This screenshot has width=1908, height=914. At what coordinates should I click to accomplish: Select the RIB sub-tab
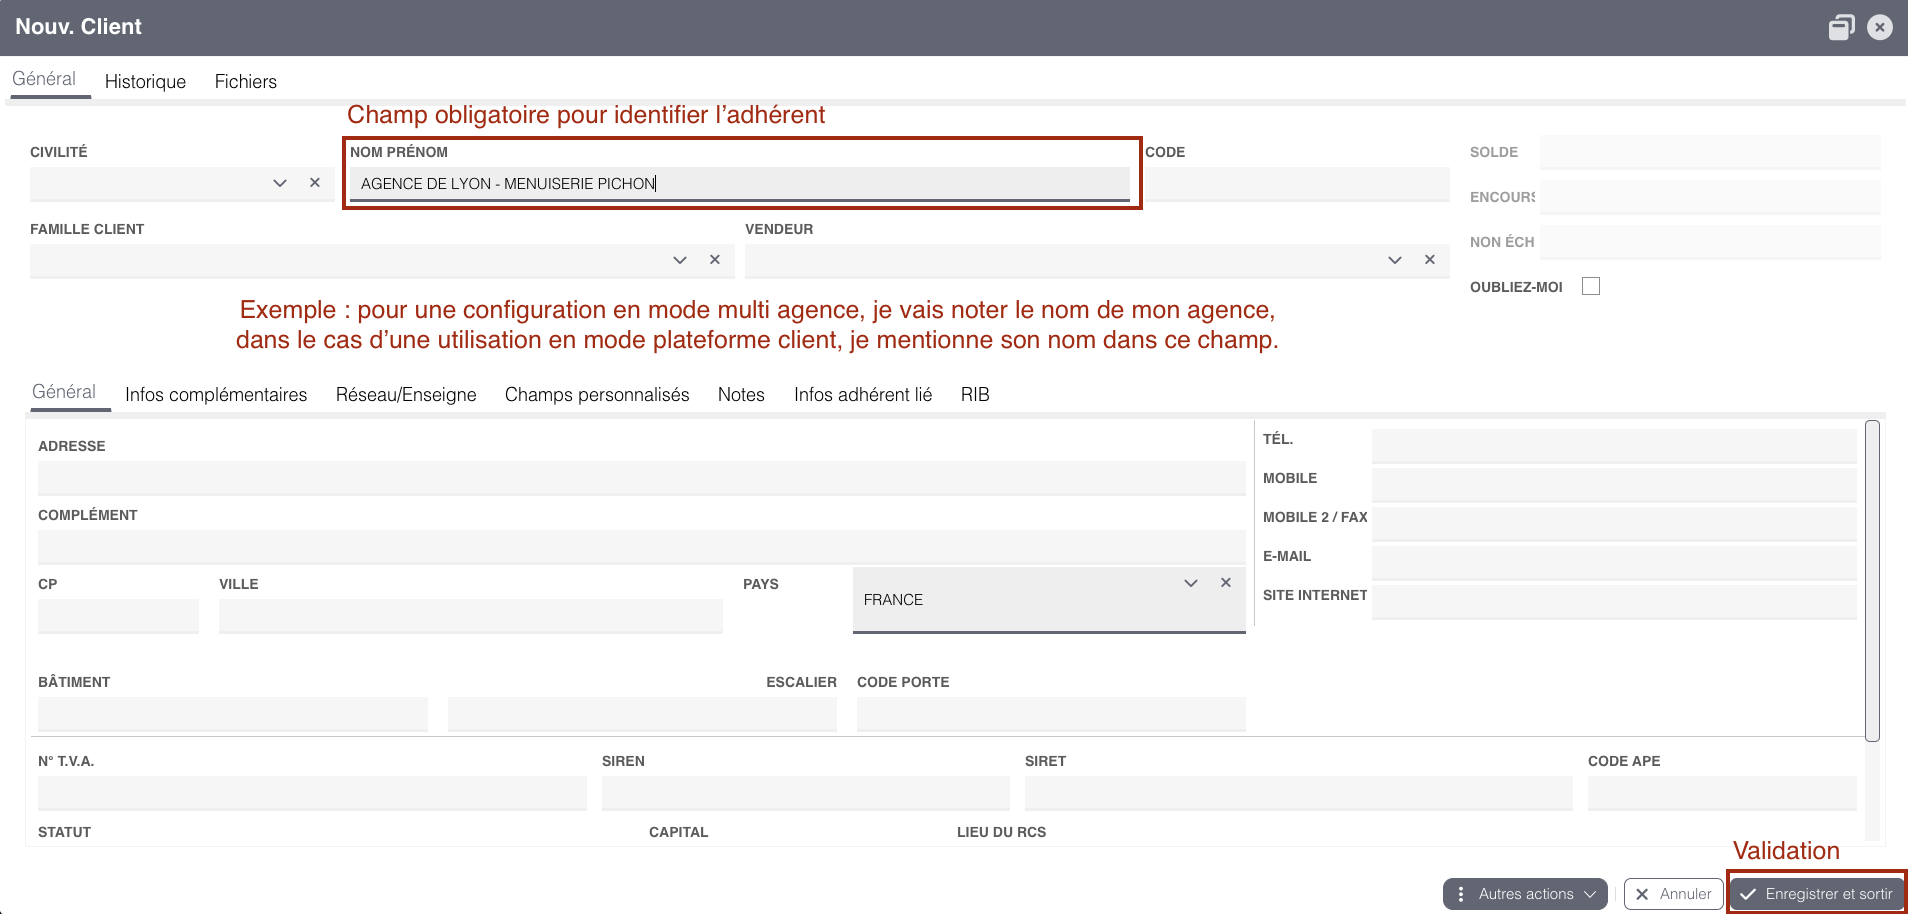[x=975, y=395]
